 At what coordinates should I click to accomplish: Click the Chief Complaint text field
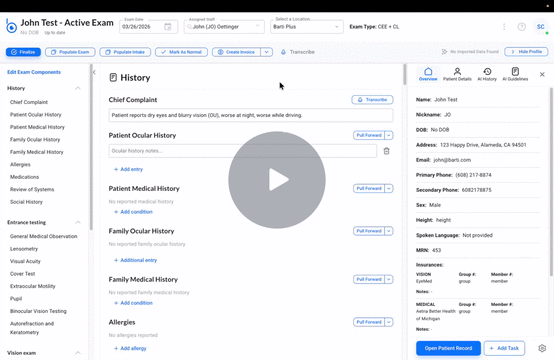tap(251, 115)
